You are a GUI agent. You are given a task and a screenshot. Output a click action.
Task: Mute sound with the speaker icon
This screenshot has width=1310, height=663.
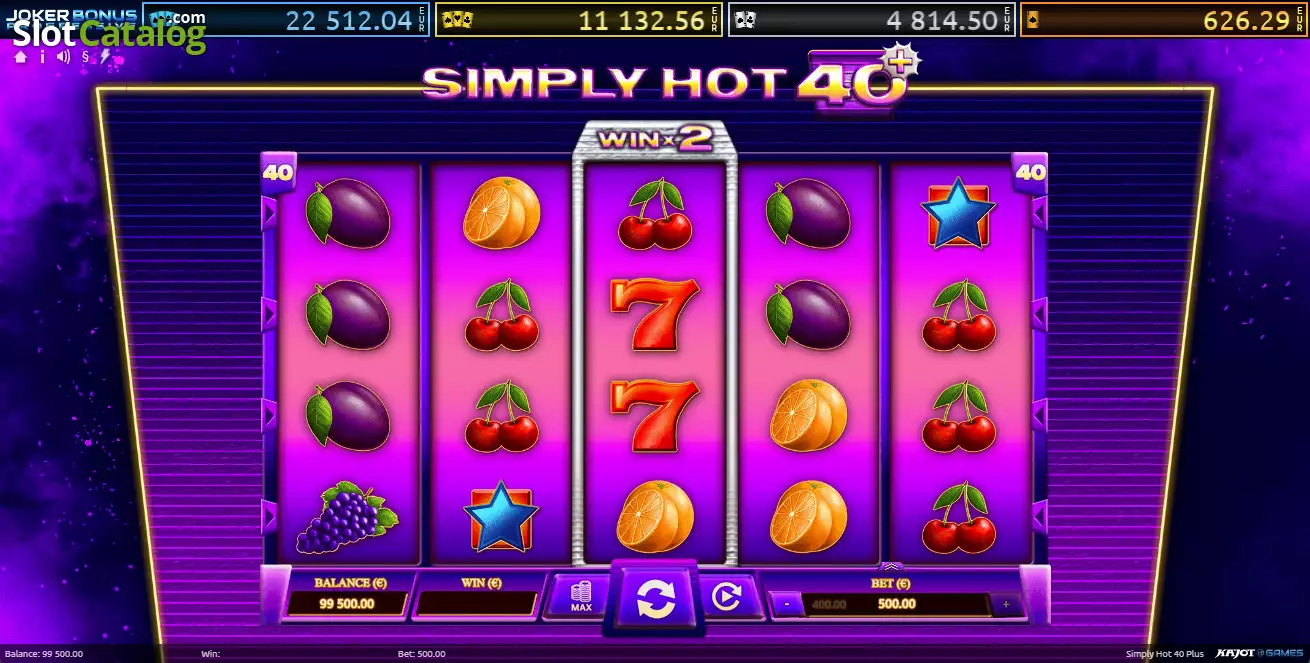coord(64,57)
